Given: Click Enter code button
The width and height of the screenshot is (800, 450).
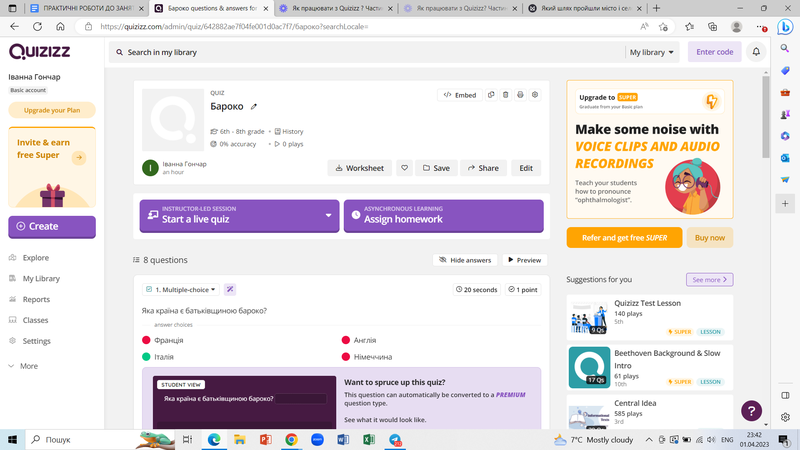Looking at the screenshot, I should pos(714,52).
